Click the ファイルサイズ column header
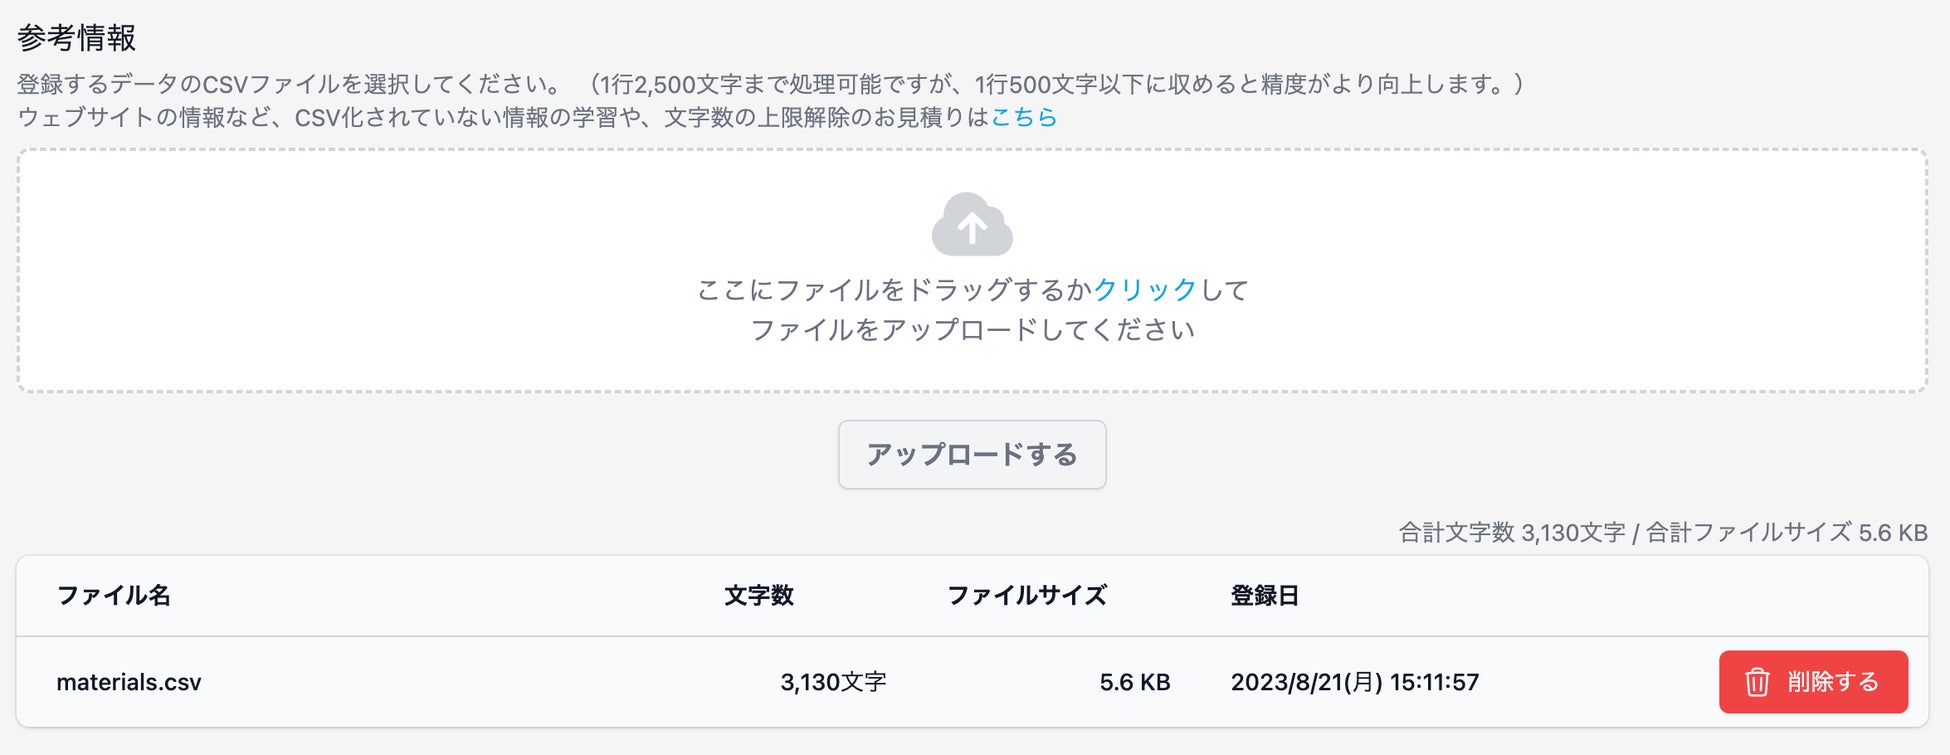The image size is (1950, 755). 1027,595
